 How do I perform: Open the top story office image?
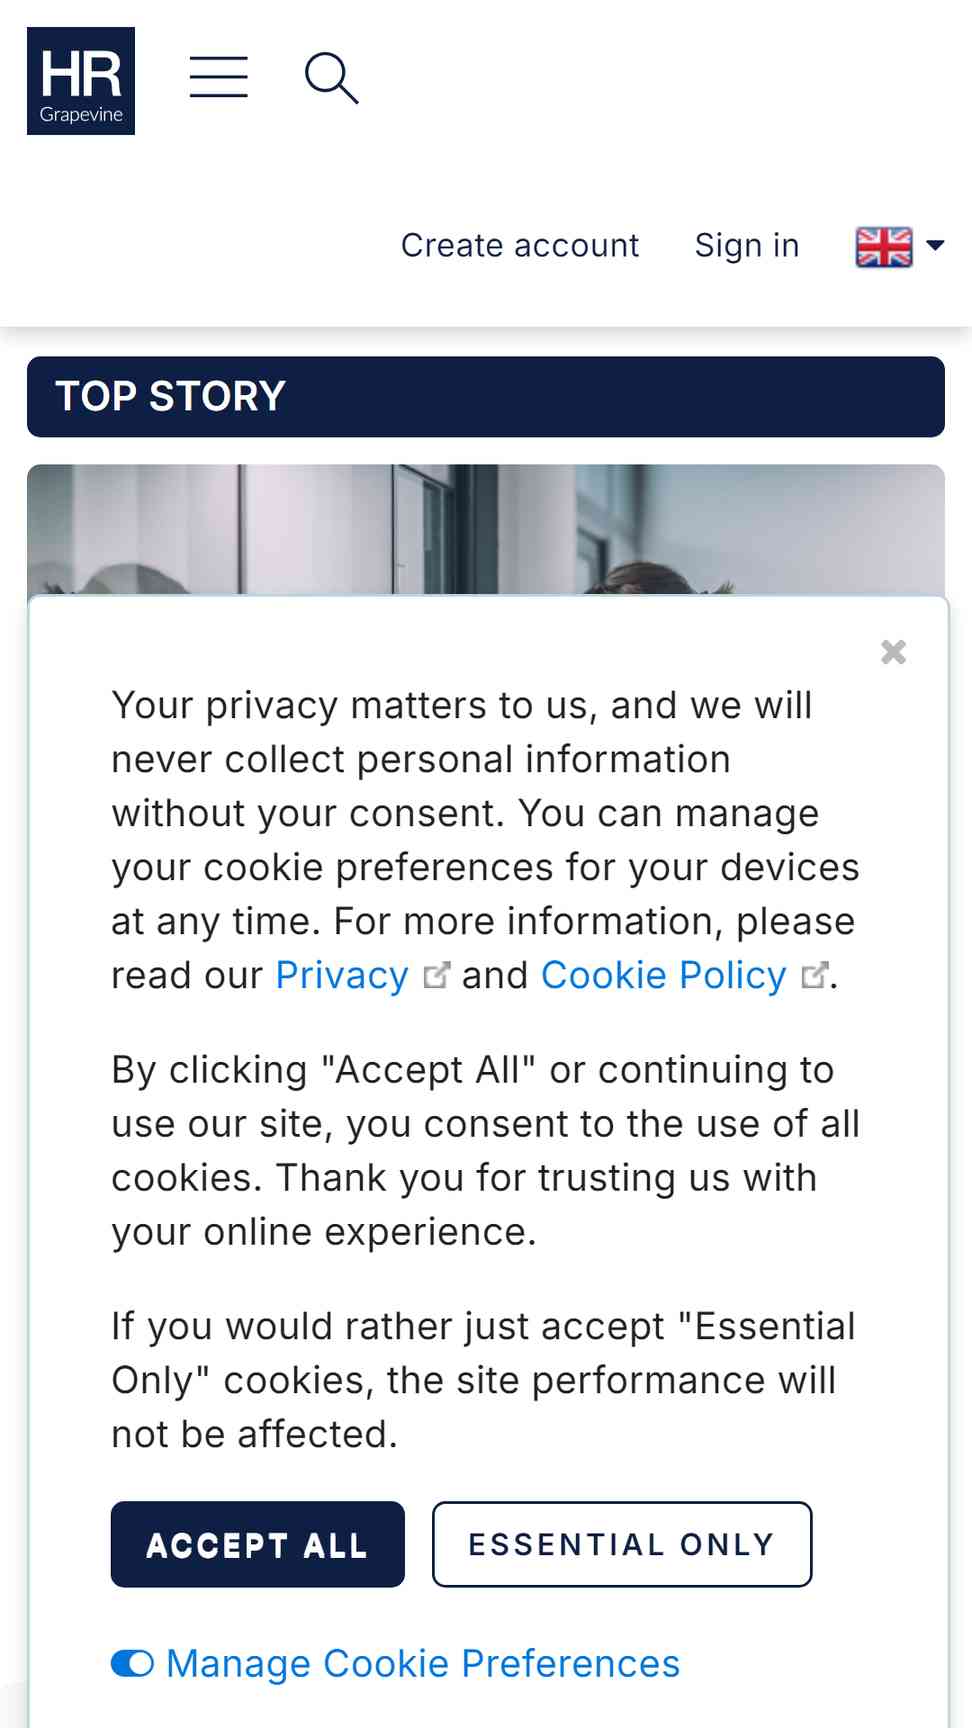[x=486, y=530]
